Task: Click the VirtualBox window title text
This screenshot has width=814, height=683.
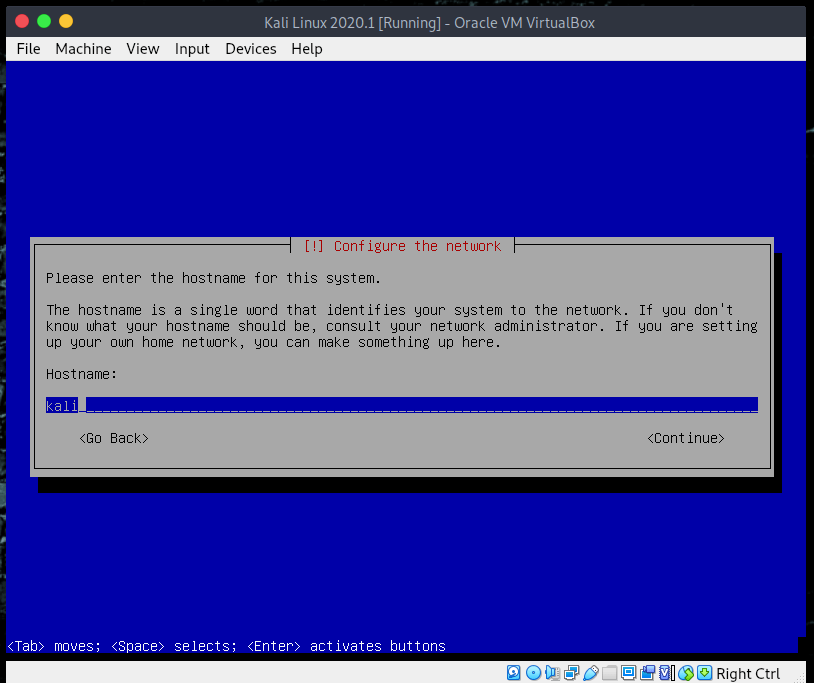Action: [x=429, y=23]
